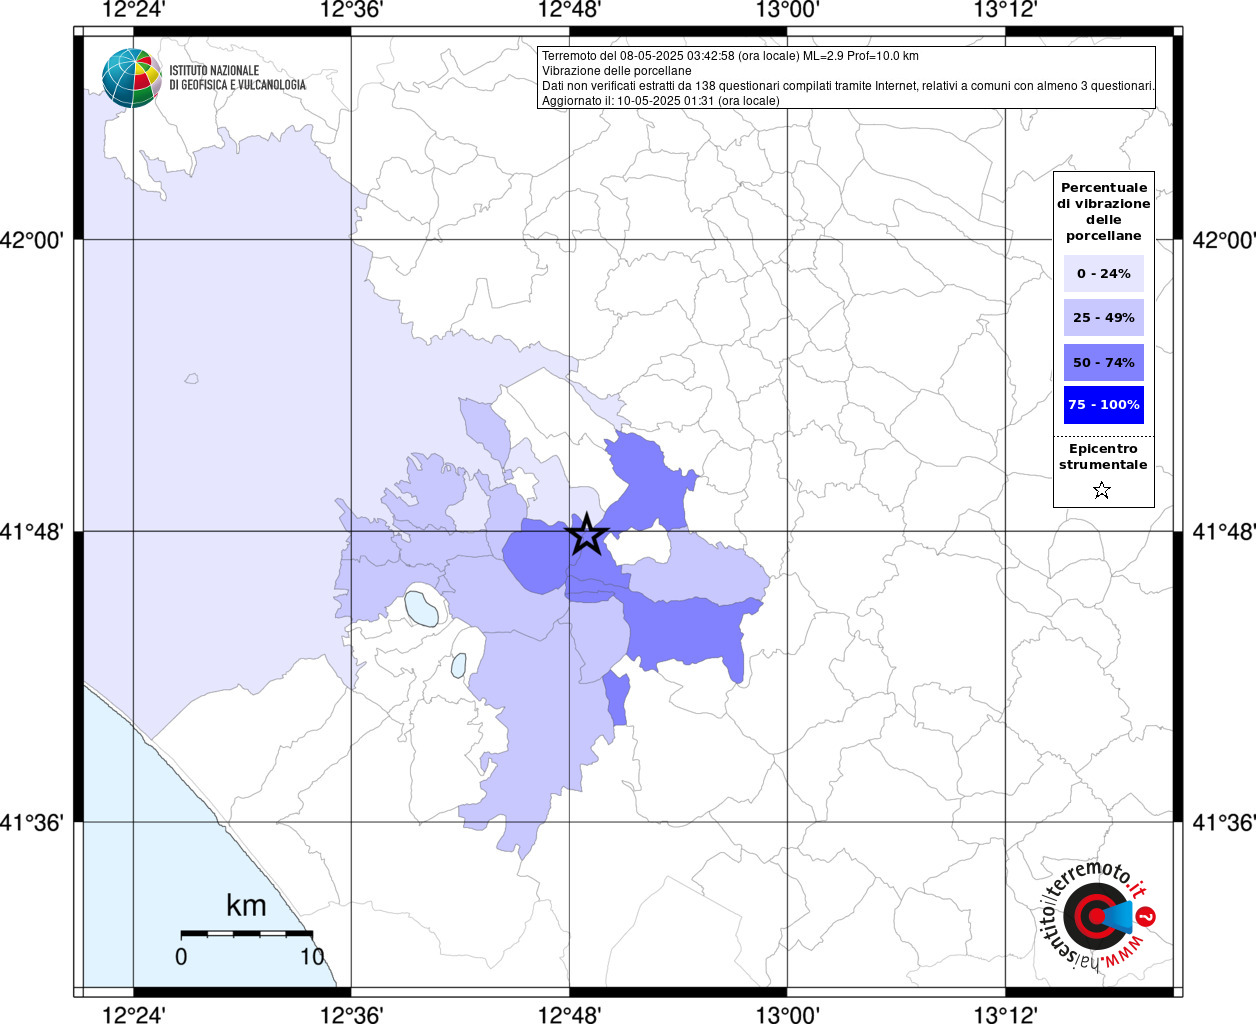Click the 'Dati non verificati estratti da 138 questionari' line

[x=848, y=86]
